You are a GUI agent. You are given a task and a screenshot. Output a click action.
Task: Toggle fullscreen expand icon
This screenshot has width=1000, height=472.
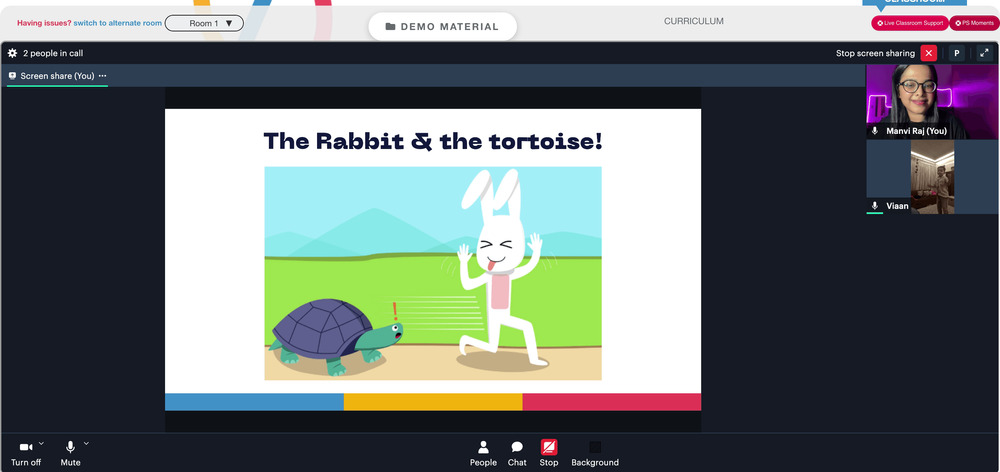(x=985, y=54)
